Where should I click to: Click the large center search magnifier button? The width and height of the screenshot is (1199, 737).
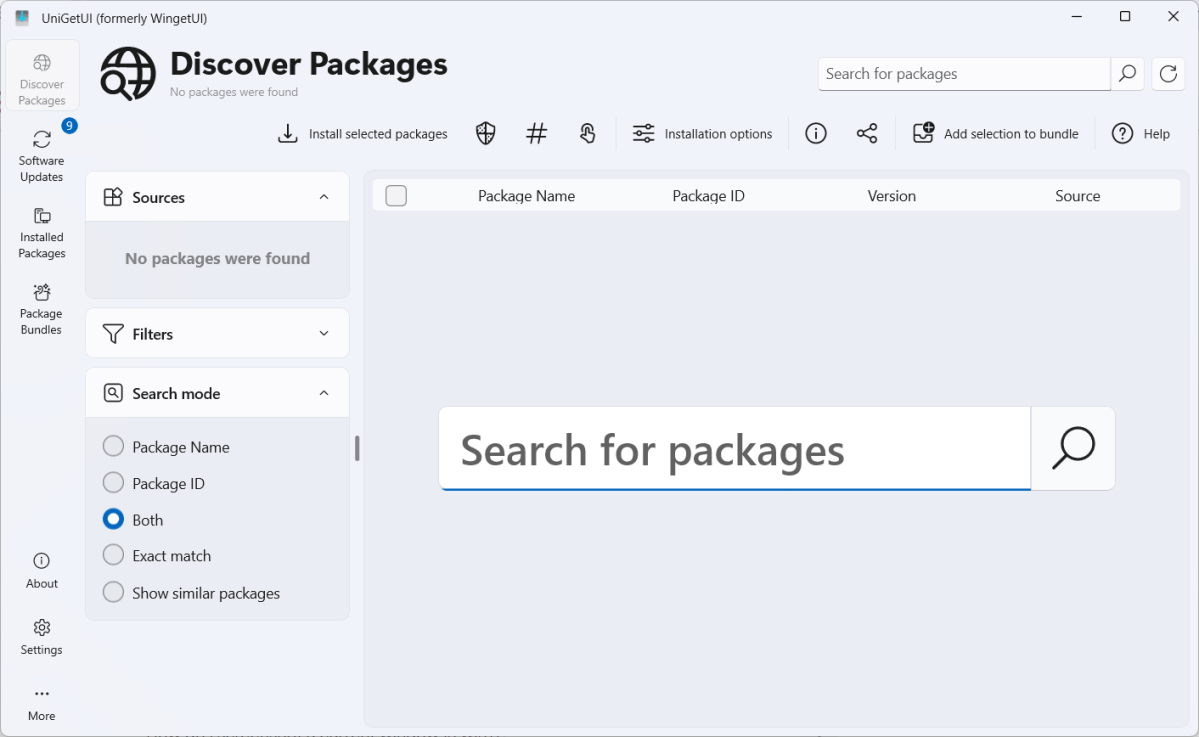pos(1073,449)
